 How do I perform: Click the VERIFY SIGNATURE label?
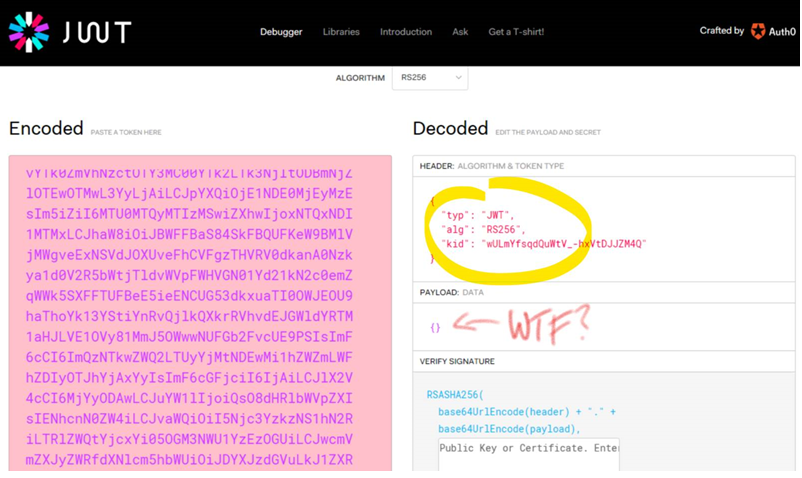[x=457, y=361]
